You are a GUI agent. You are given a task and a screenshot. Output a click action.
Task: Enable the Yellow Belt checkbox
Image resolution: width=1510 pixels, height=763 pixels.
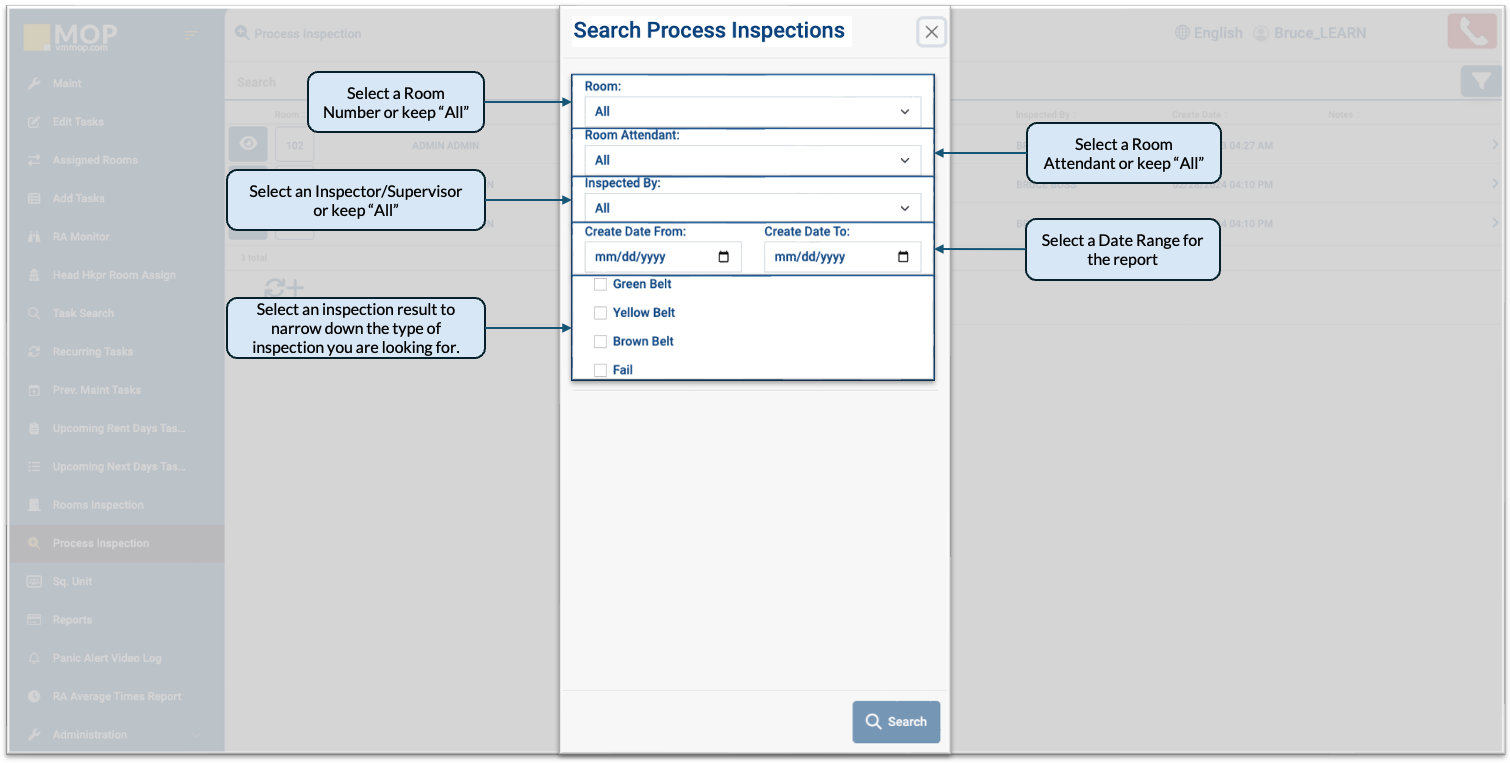[601, 313]
